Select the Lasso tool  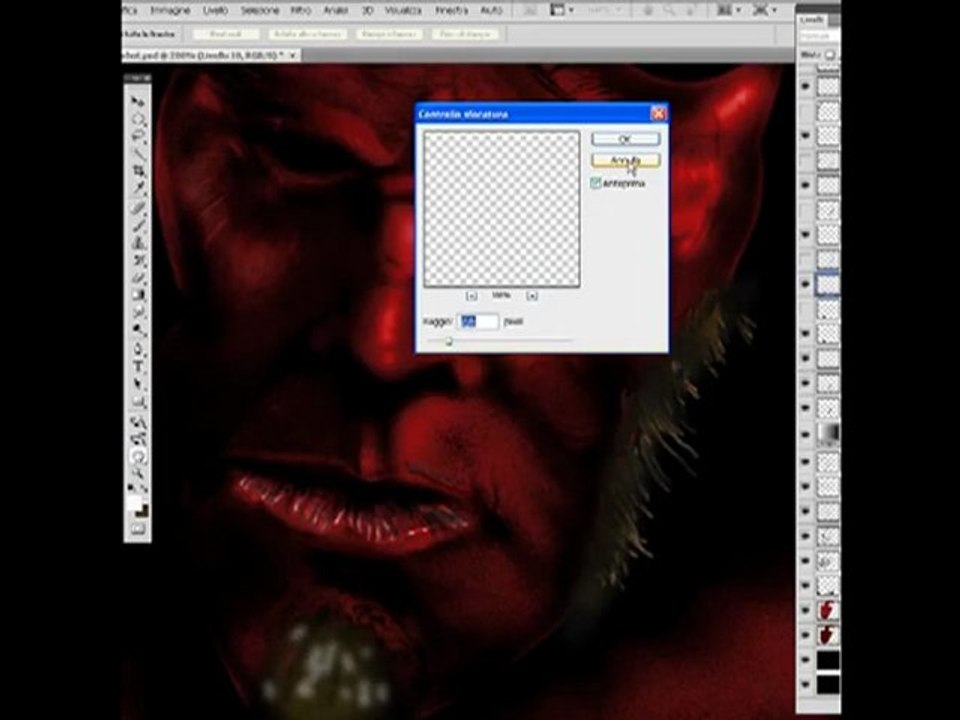[x=138, y=135]
